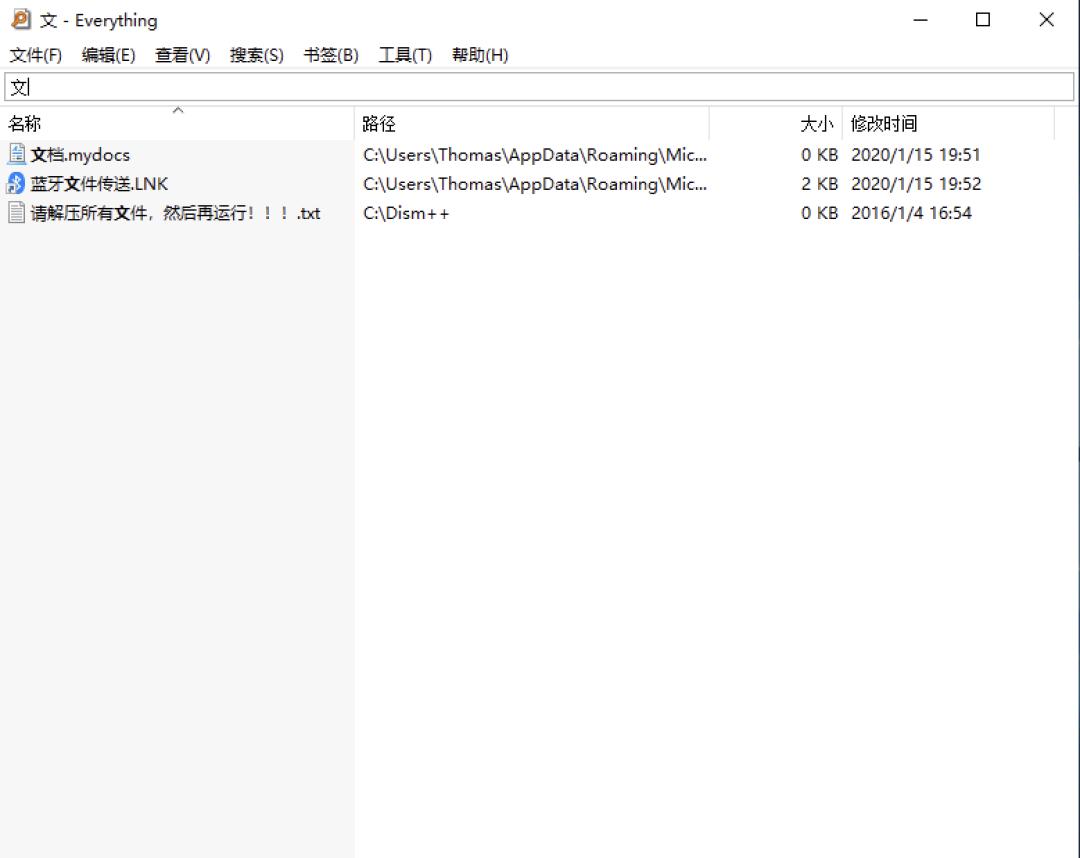Image resolution: width=1080 pixels, height=858 pixels.
Task: Open the 查看(V) menu
Action: 183,55
